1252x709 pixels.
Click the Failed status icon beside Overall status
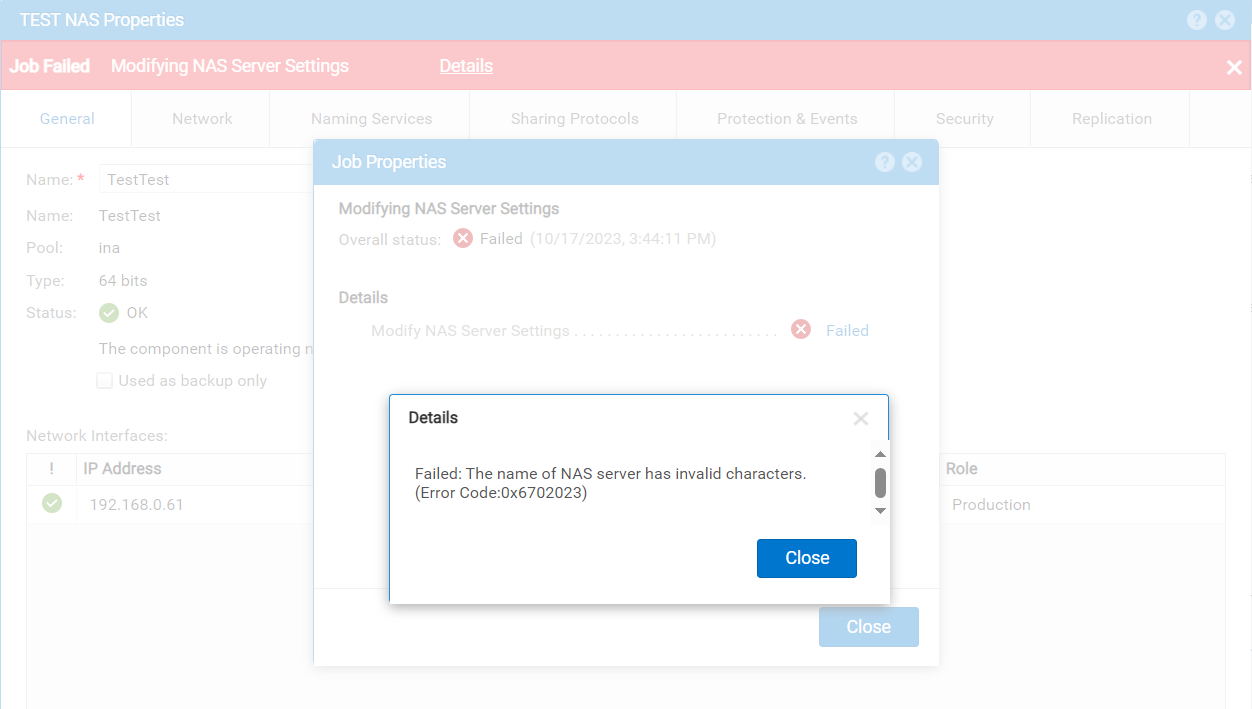[462, 239]
